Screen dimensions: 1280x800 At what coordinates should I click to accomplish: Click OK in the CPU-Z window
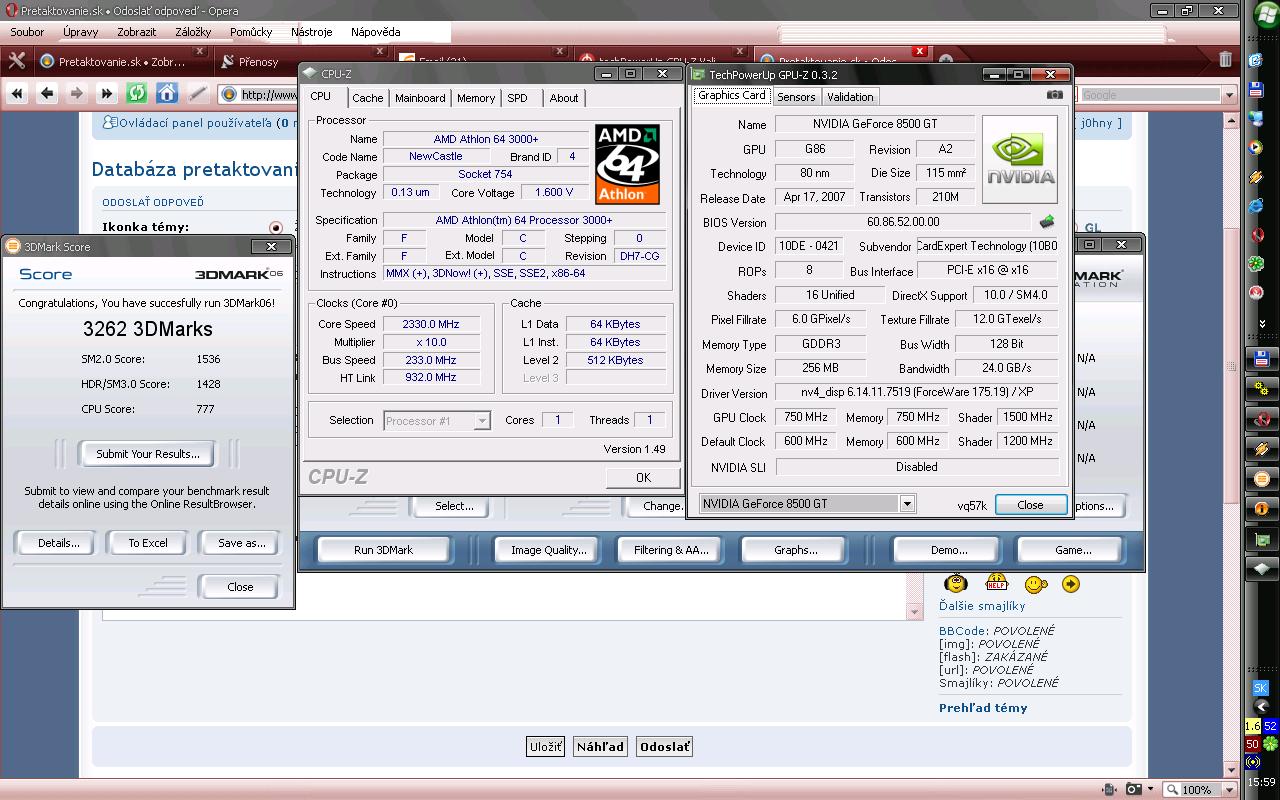pyautogui.click(x=643, y=478)
